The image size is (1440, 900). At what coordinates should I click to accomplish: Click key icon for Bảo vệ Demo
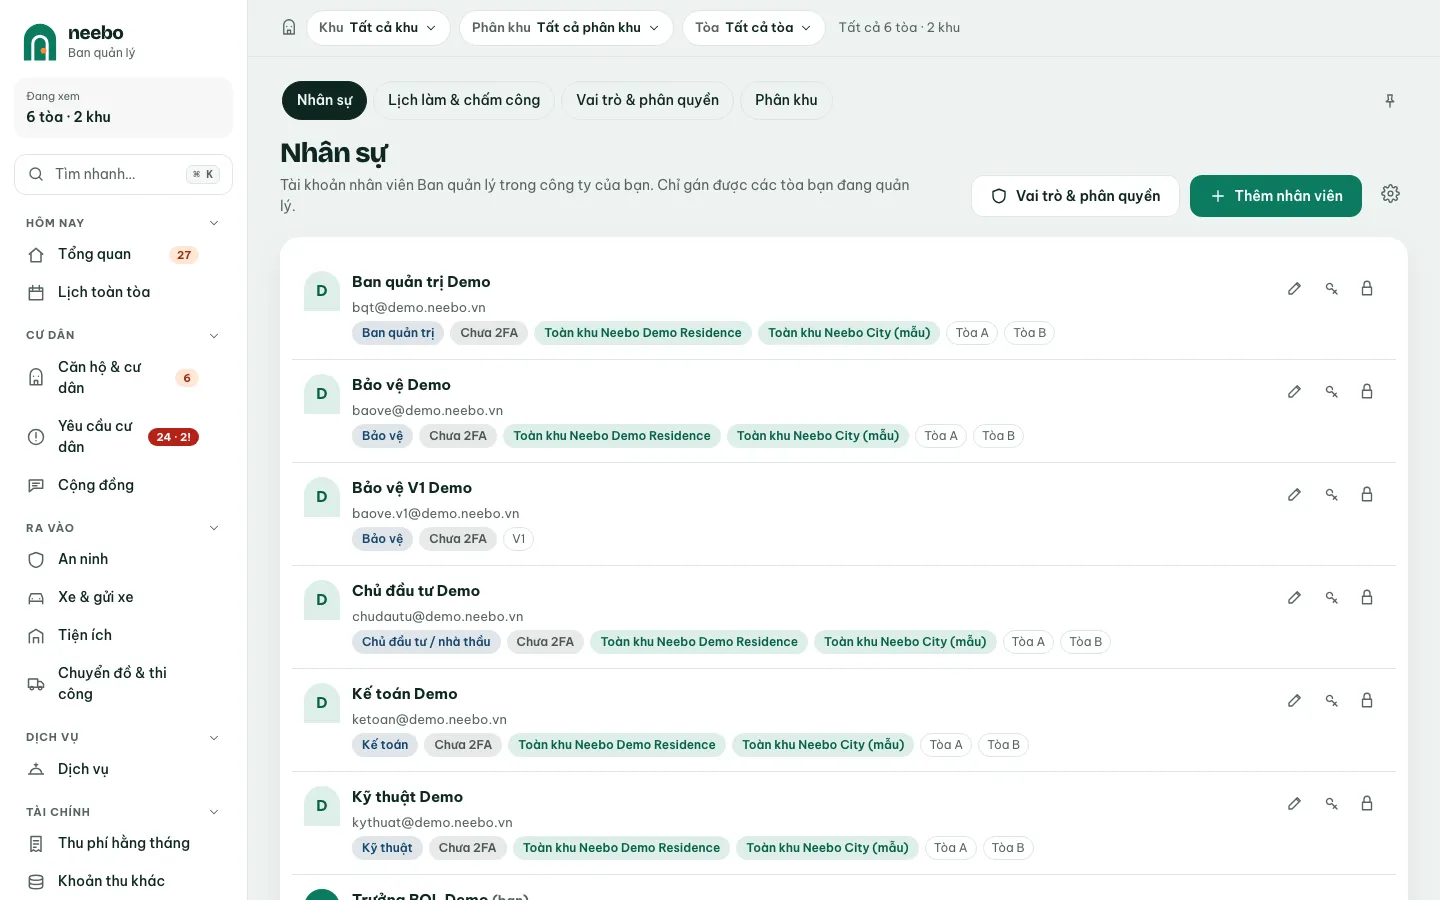1331,392
